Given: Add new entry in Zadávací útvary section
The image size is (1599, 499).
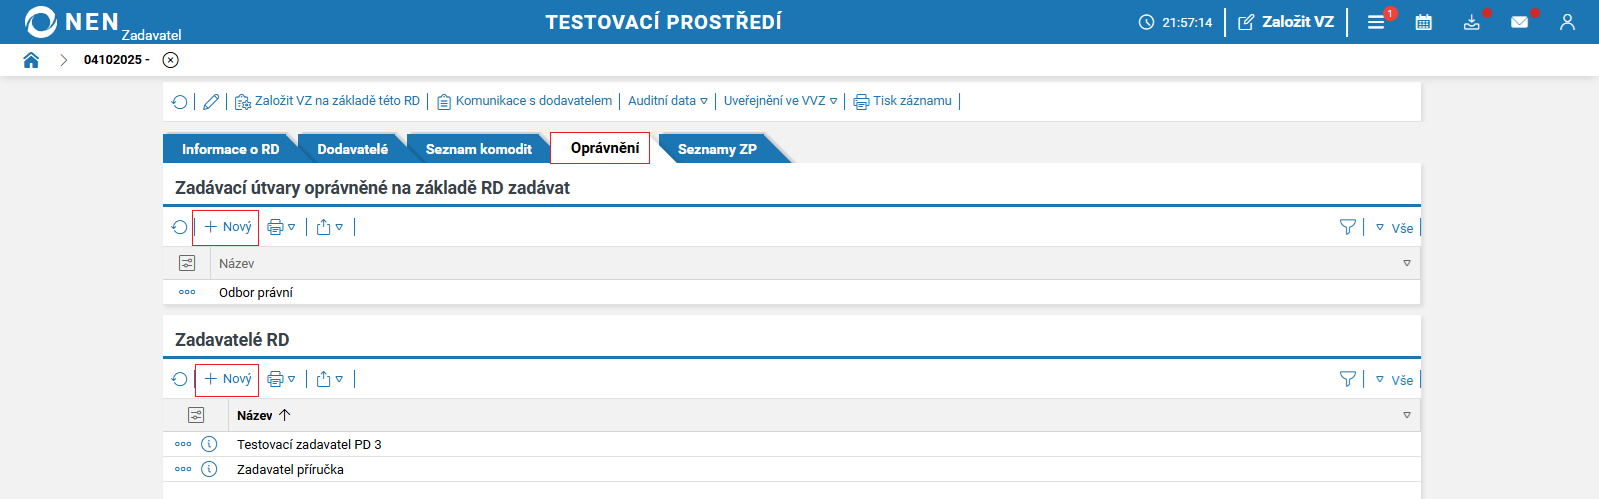Looking at the screenshot, I should pyautogui.click(x=227, y=227).
